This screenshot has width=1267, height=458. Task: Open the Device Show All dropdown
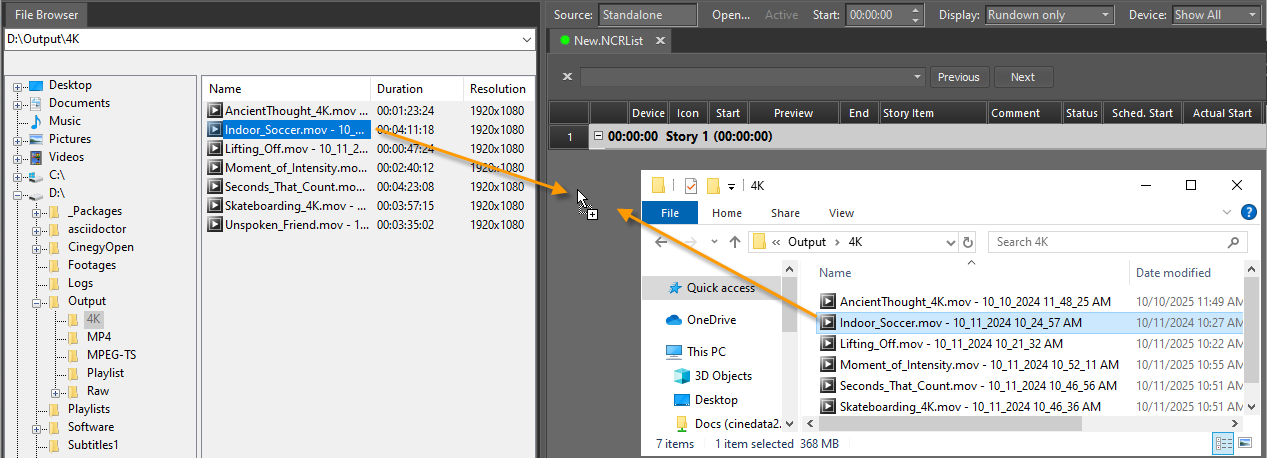tap(1252, 15)
